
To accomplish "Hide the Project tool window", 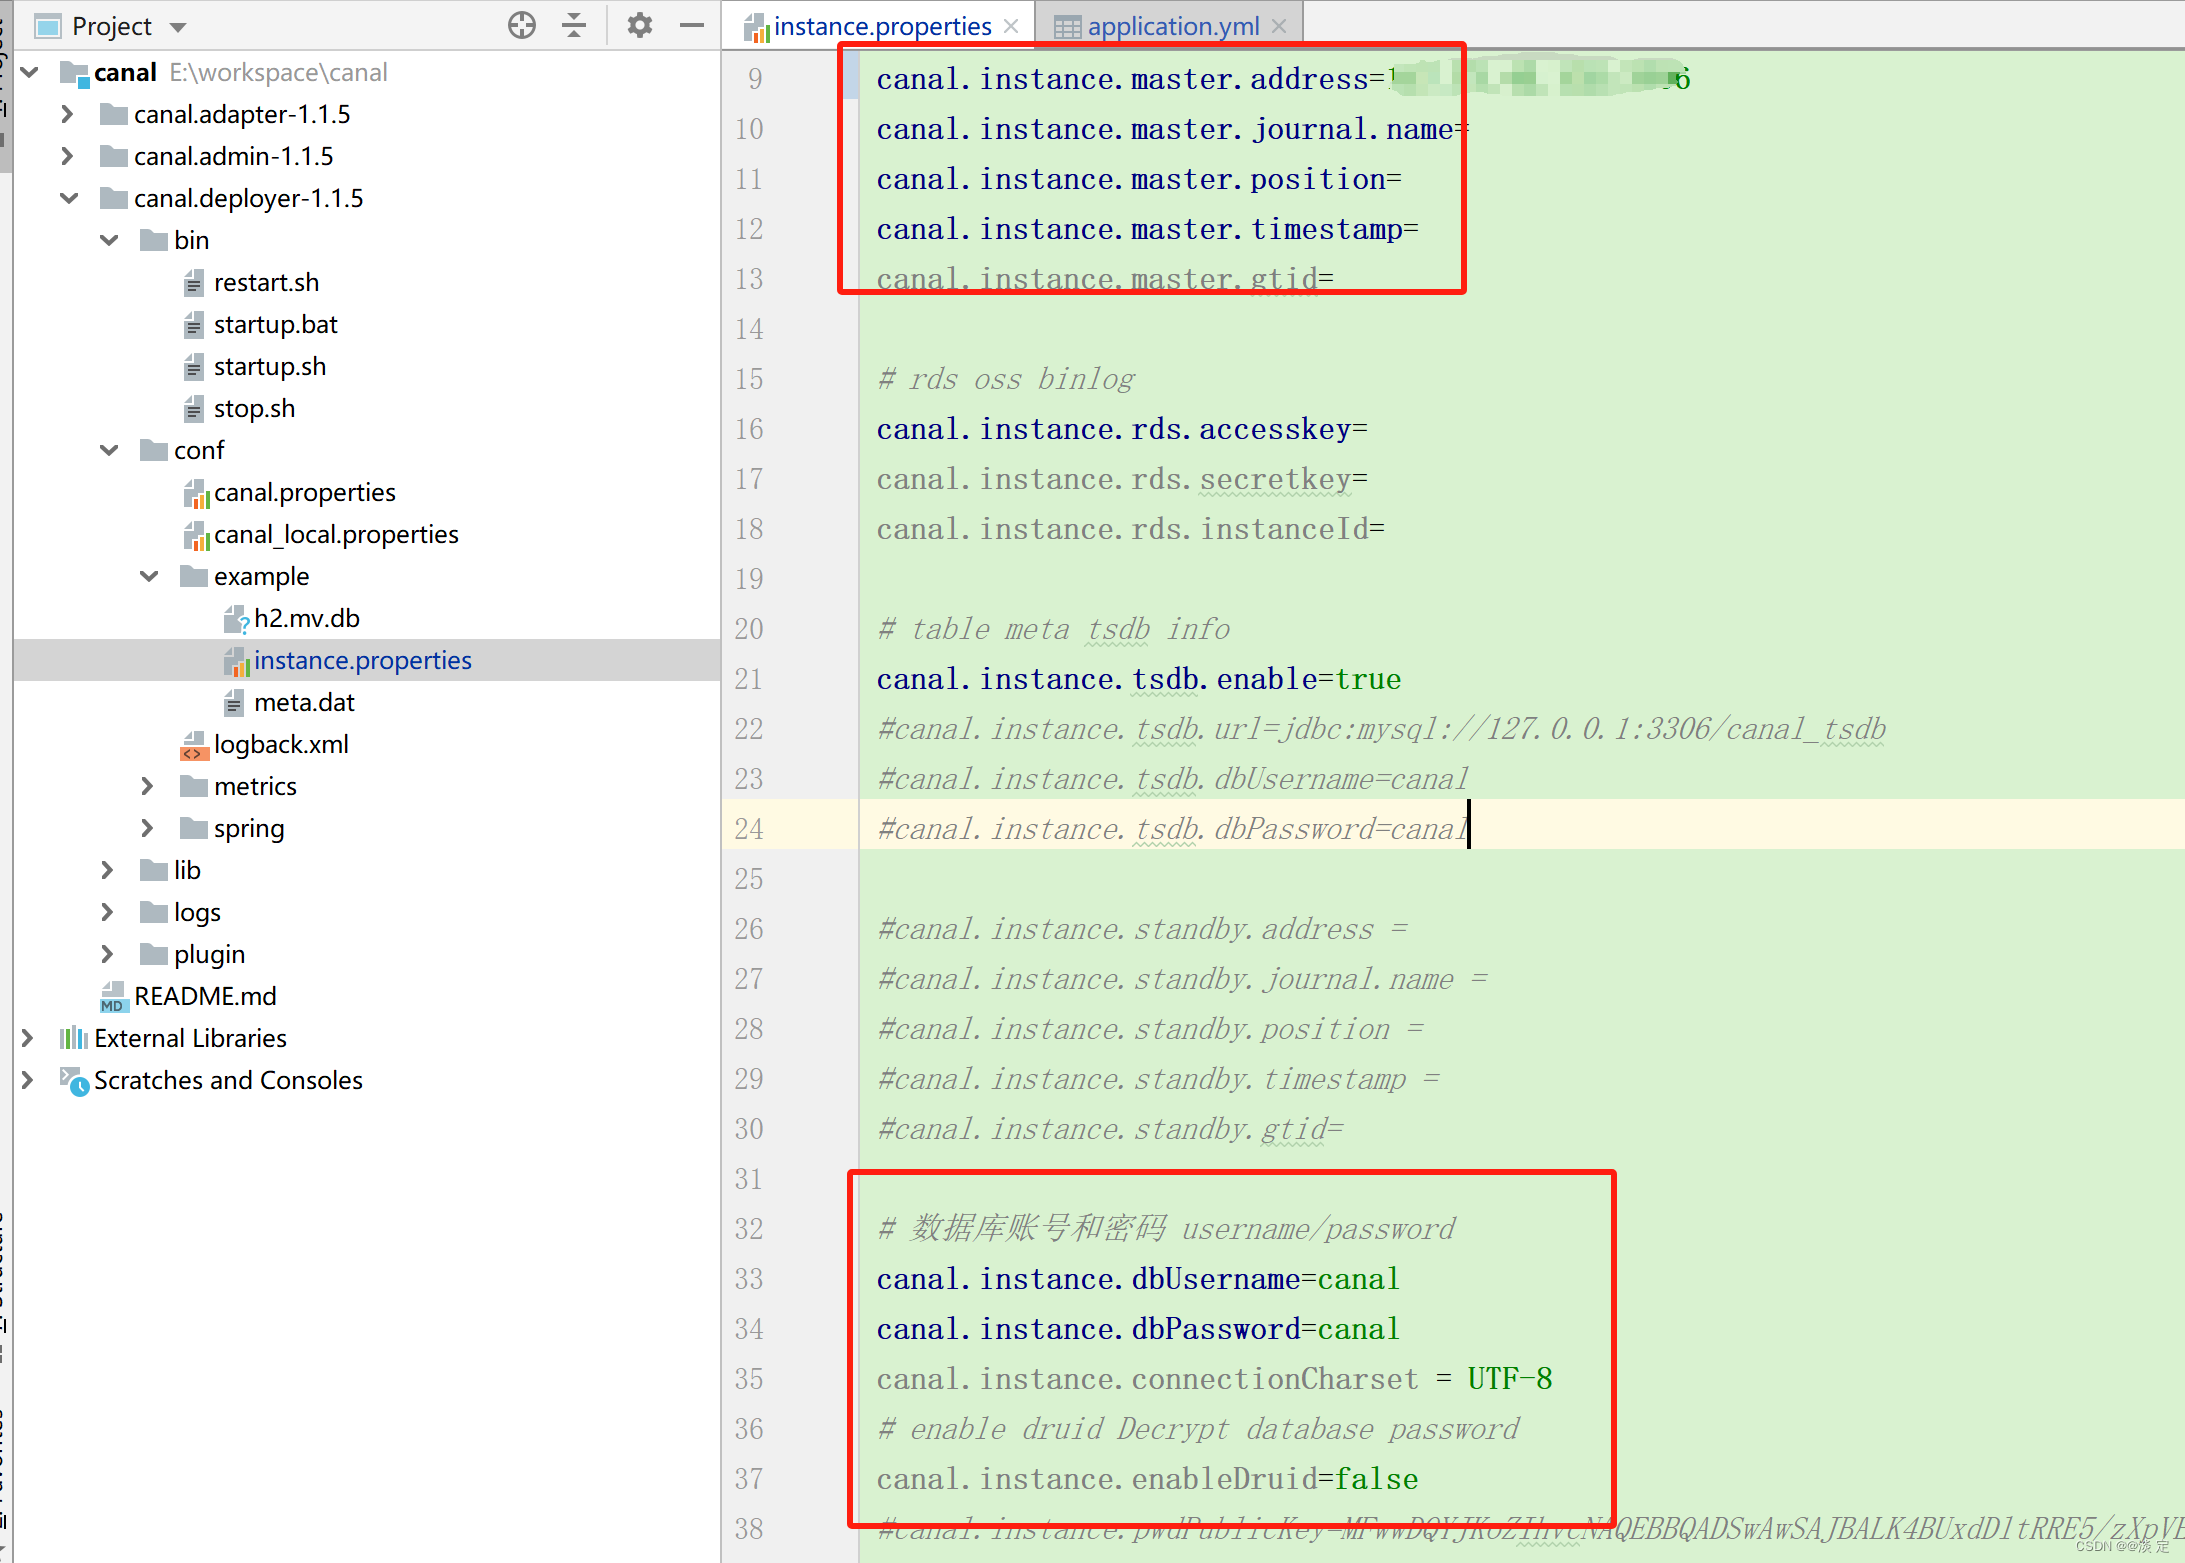I will coord(692,25).
